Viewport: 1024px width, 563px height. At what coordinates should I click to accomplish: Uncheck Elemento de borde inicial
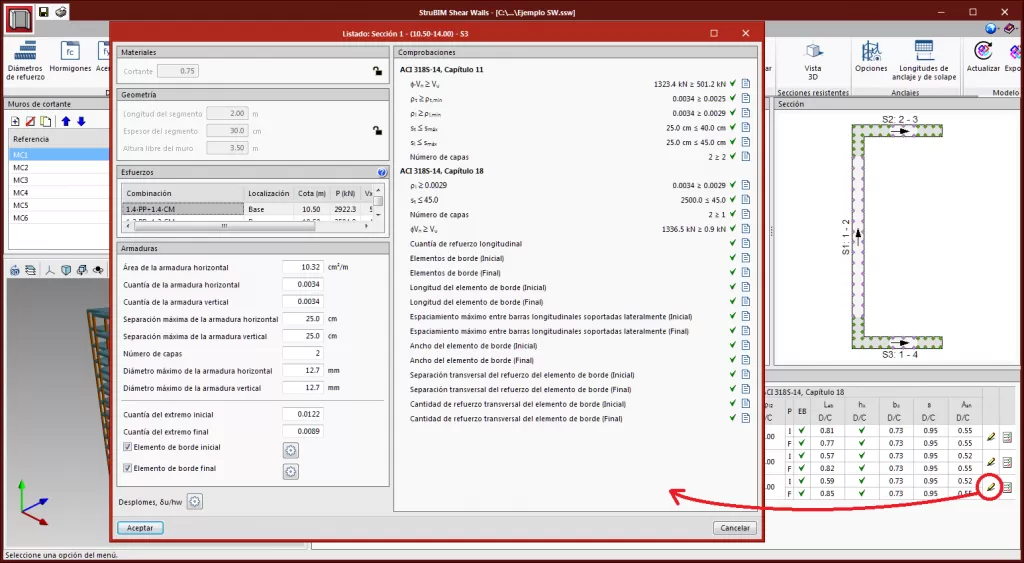127,447
